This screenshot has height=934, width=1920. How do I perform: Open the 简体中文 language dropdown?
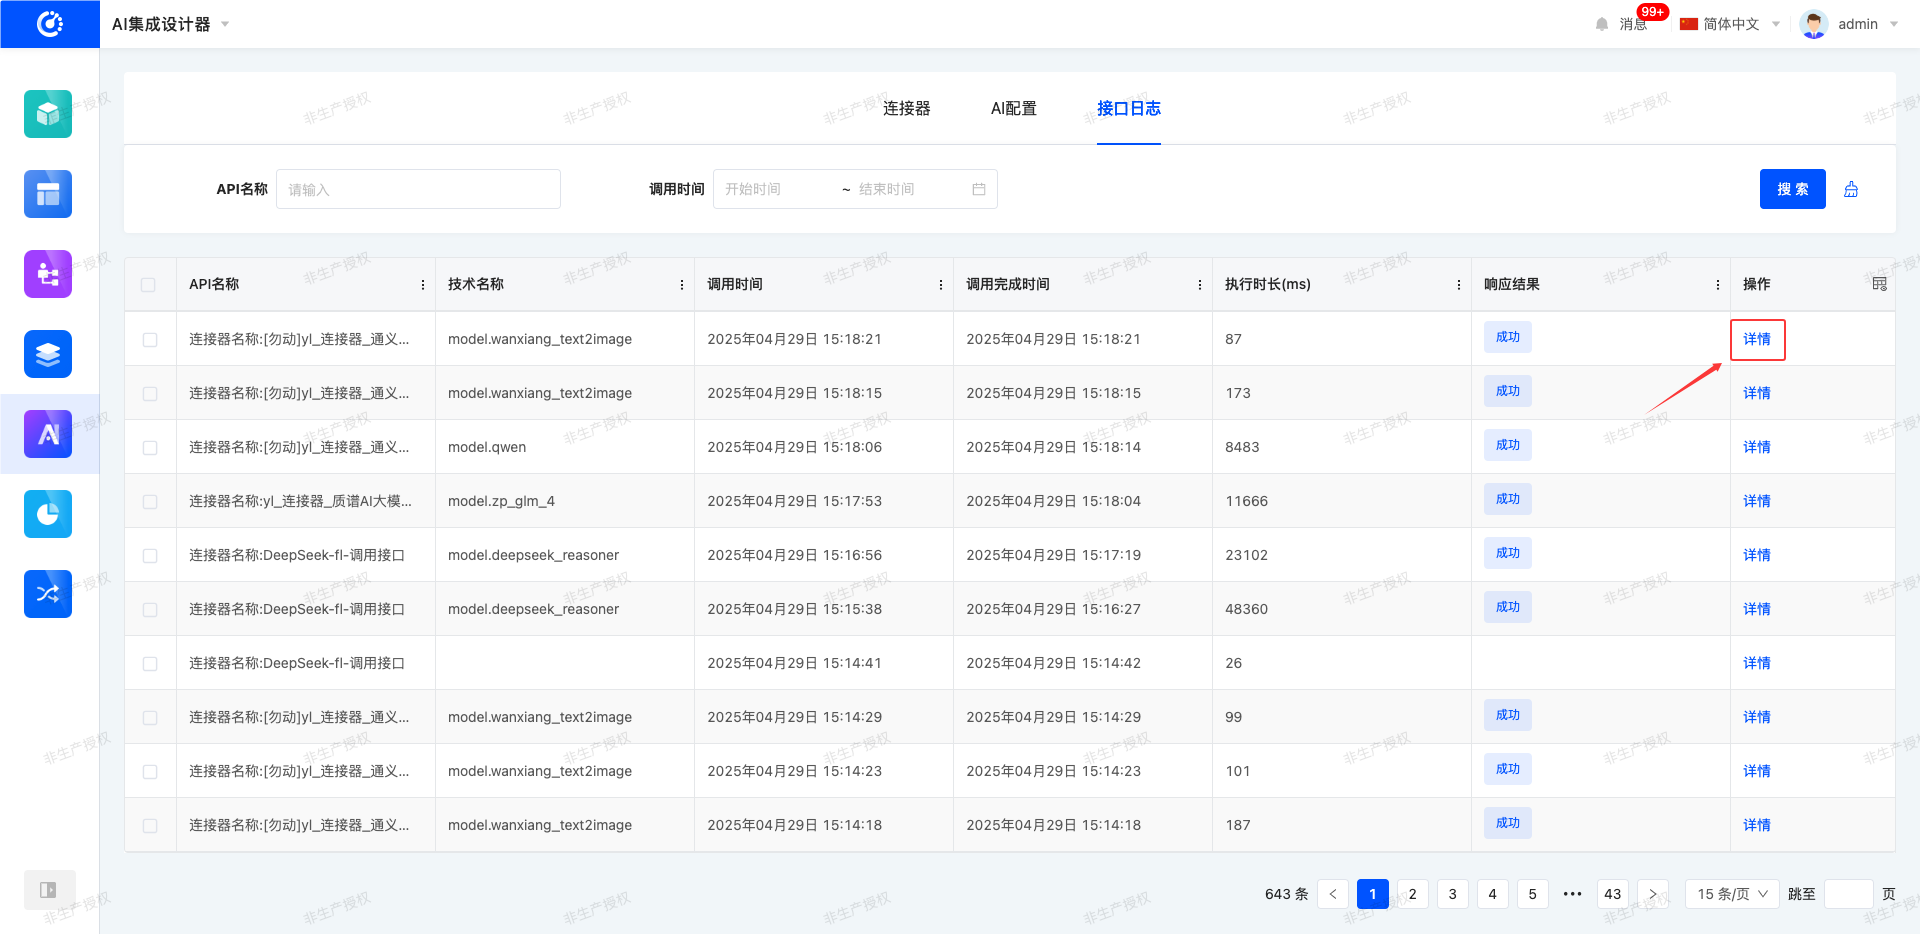point(1730,24)
